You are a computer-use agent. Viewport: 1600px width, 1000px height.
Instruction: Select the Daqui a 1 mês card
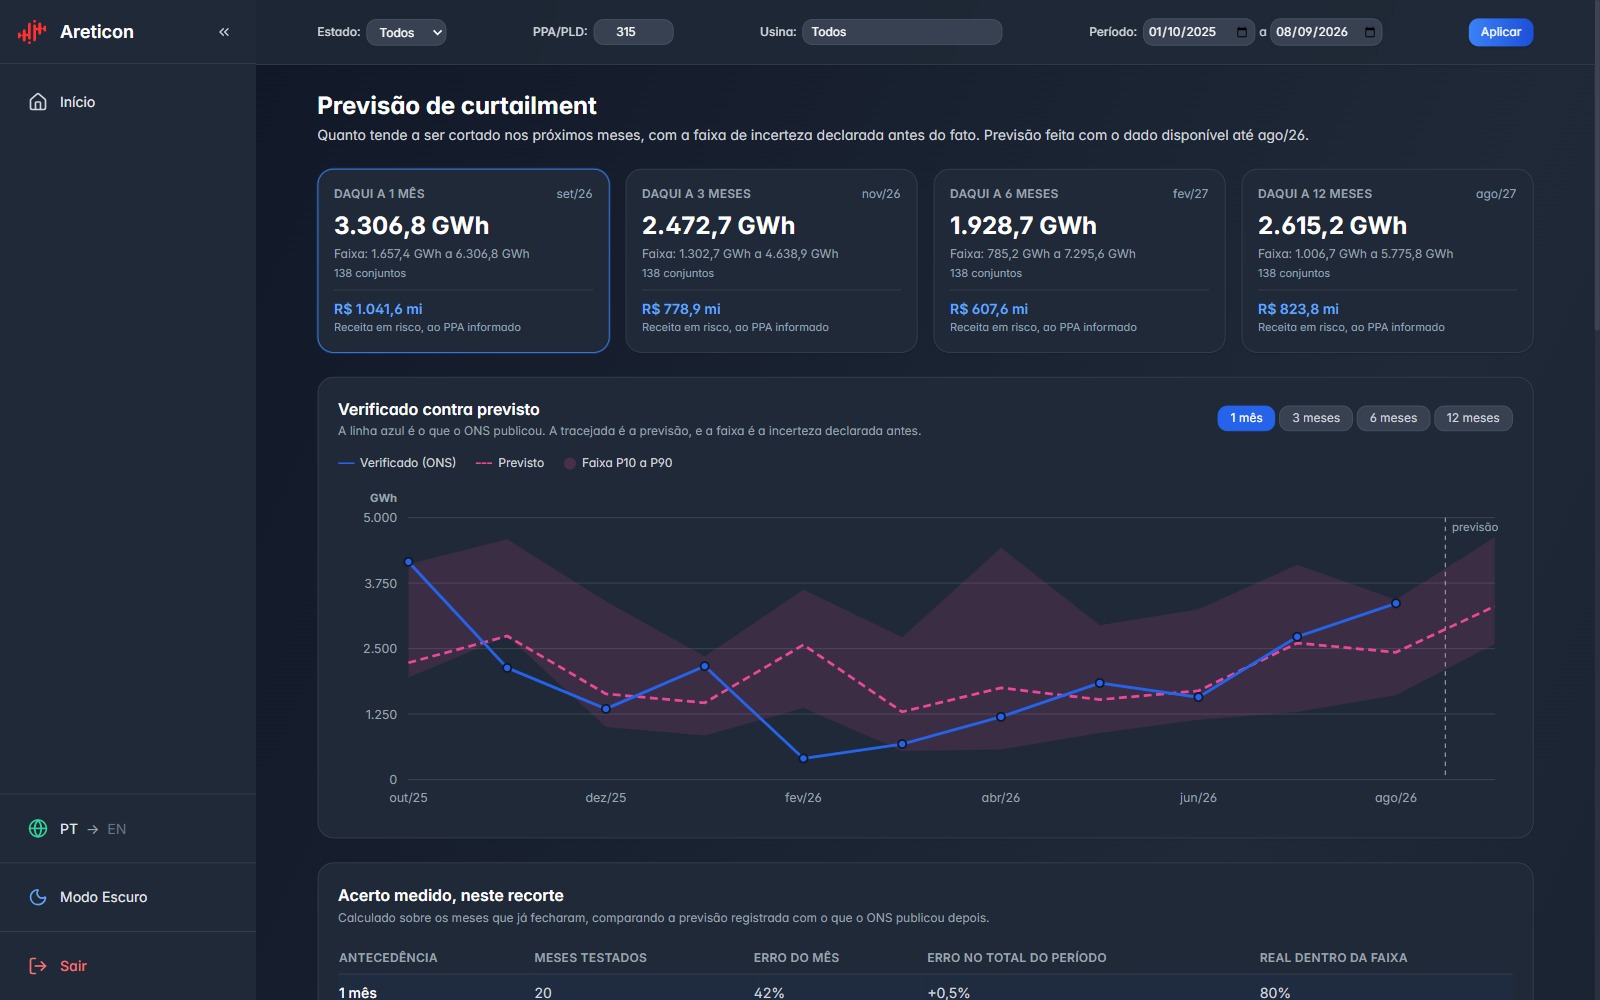click(463, 261)
